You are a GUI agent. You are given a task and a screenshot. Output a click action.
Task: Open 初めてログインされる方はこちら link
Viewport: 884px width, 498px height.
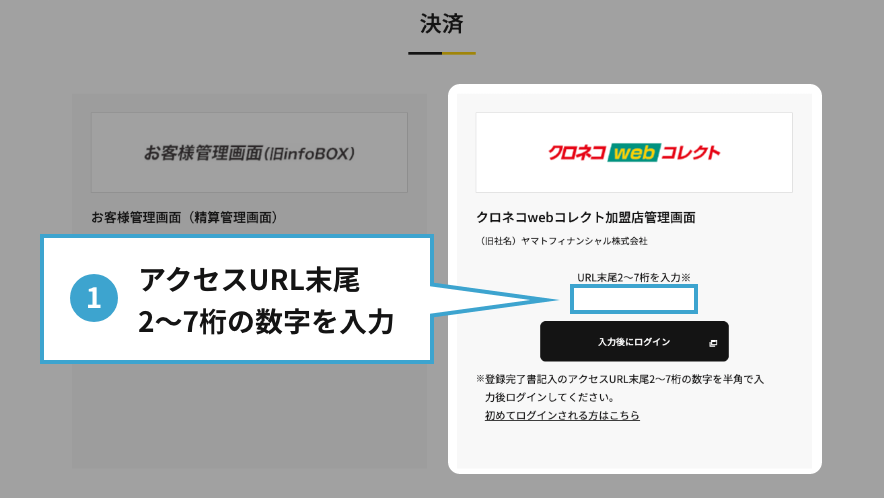click(562, 415)
